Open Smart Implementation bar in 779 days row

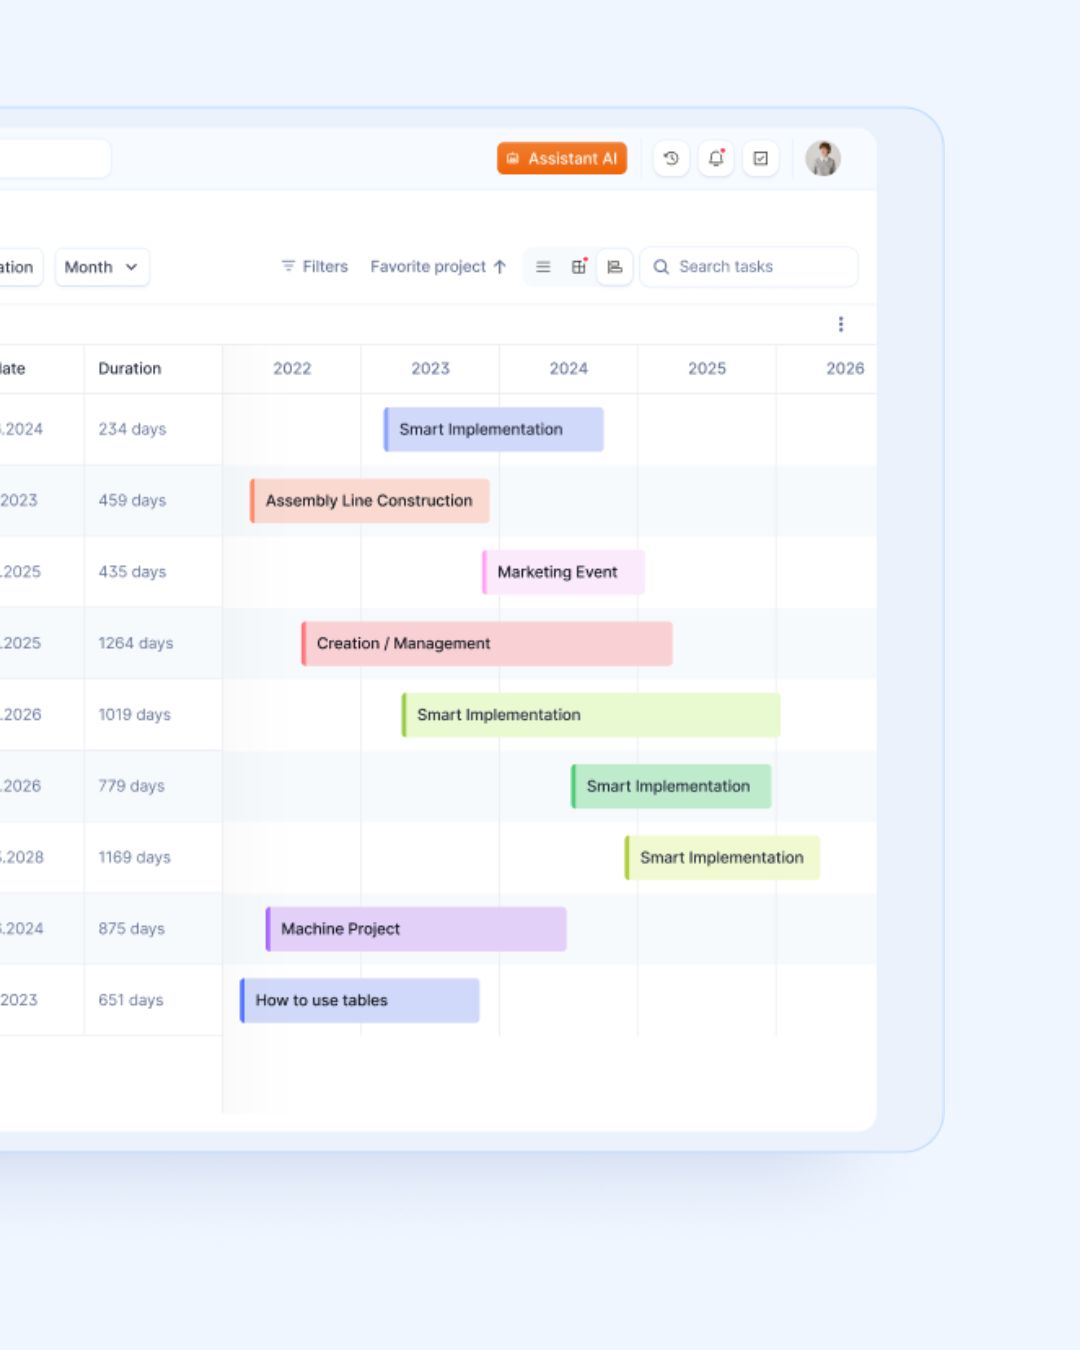pos(671,786)
